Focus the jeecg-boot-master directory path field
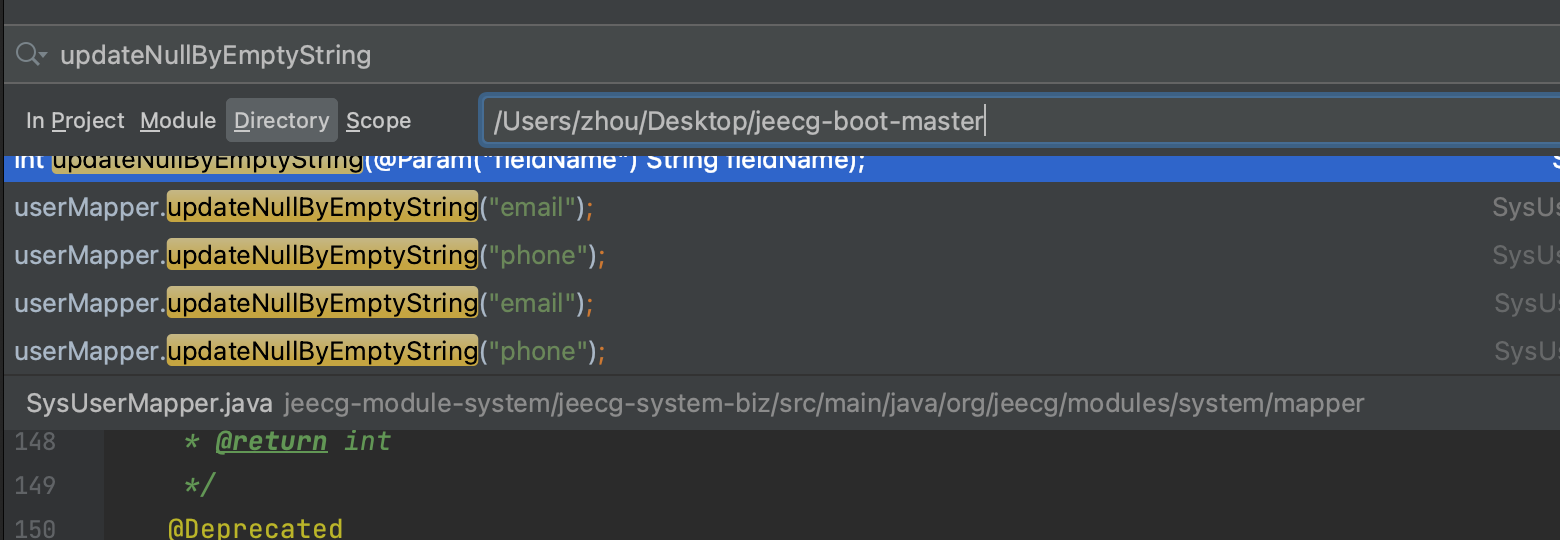This screenshot has height=540, width=1560. (x=1020, y=121)
